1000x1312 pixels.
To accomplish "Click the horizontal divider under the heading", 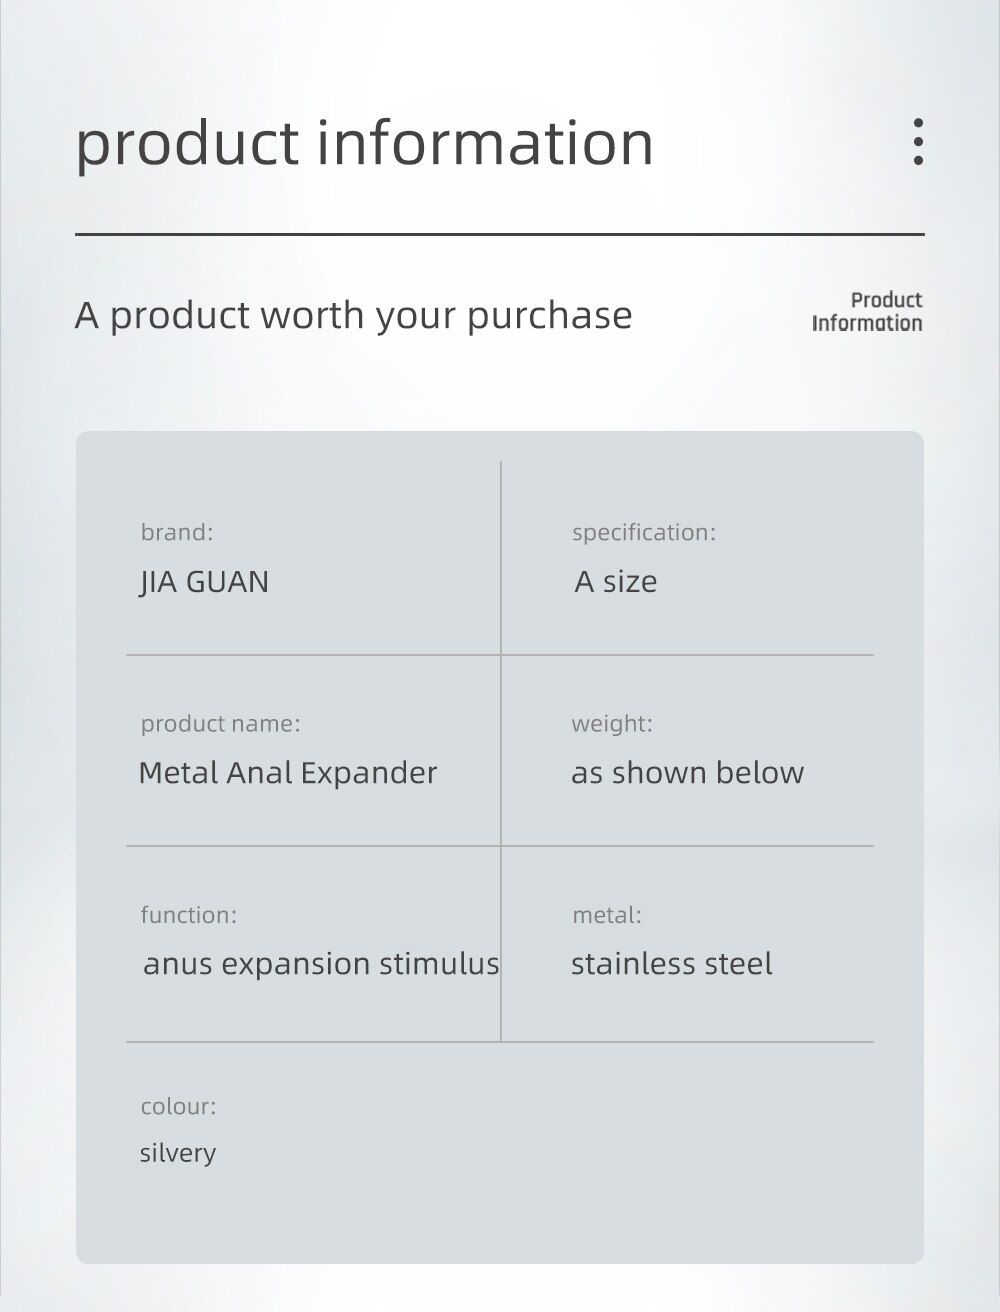I will (500, 234).
